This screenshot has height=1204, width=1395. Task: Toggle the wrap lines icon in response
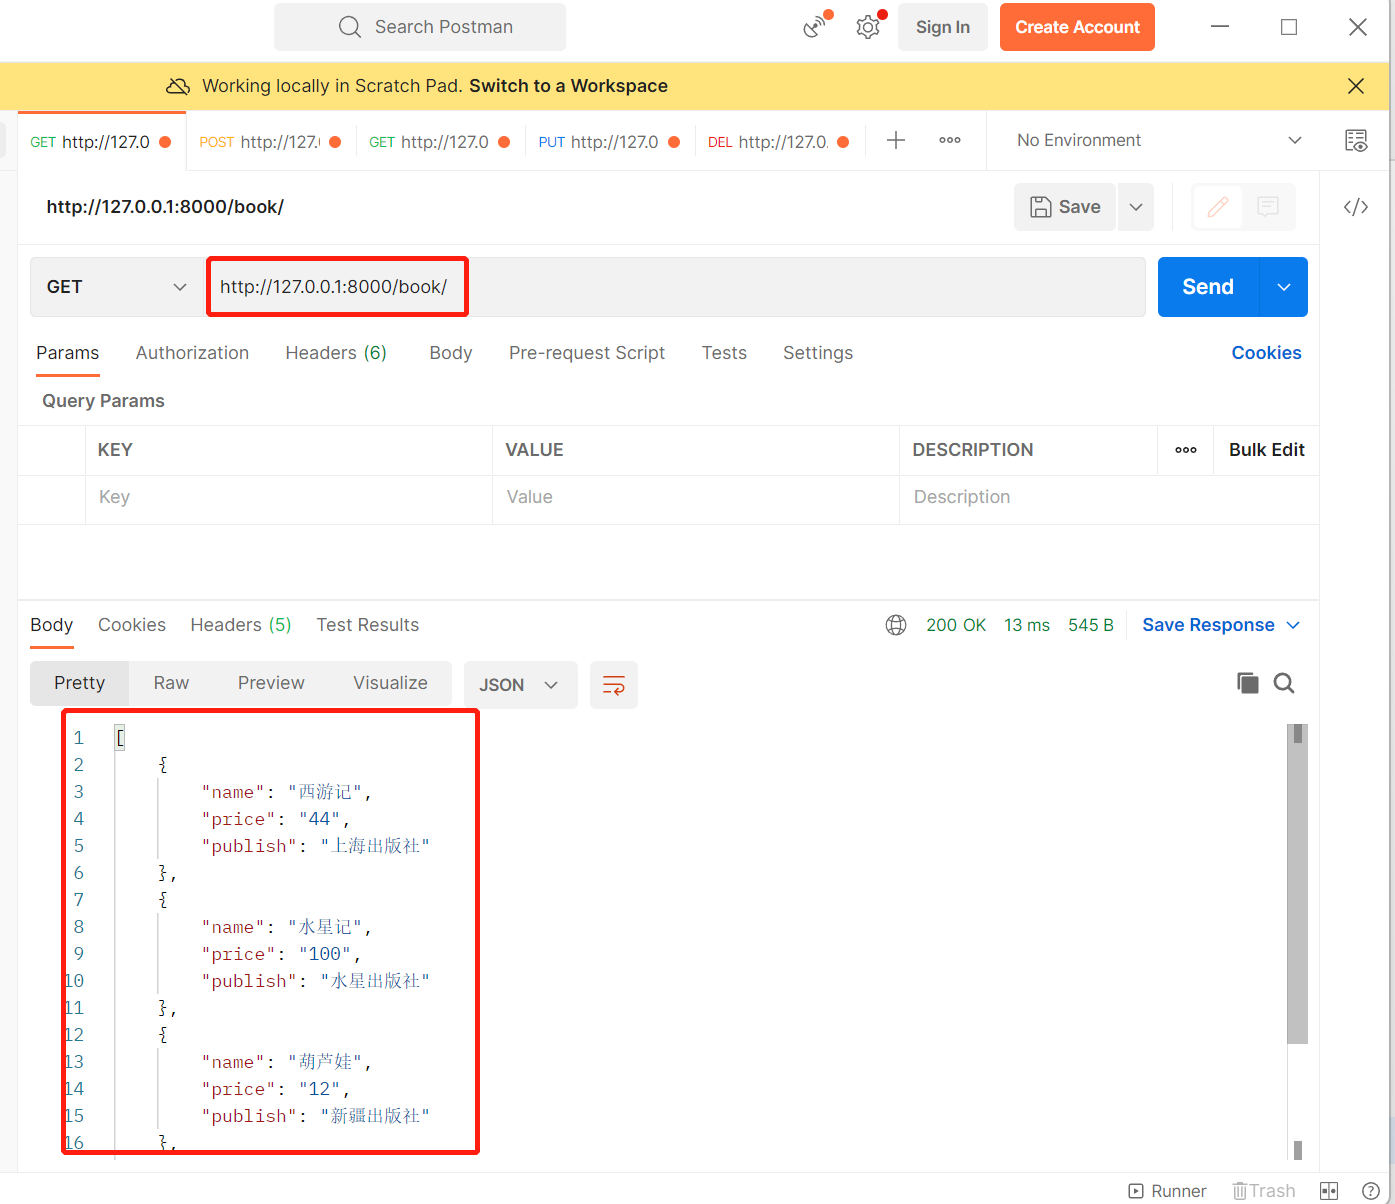tap(614, 685)
